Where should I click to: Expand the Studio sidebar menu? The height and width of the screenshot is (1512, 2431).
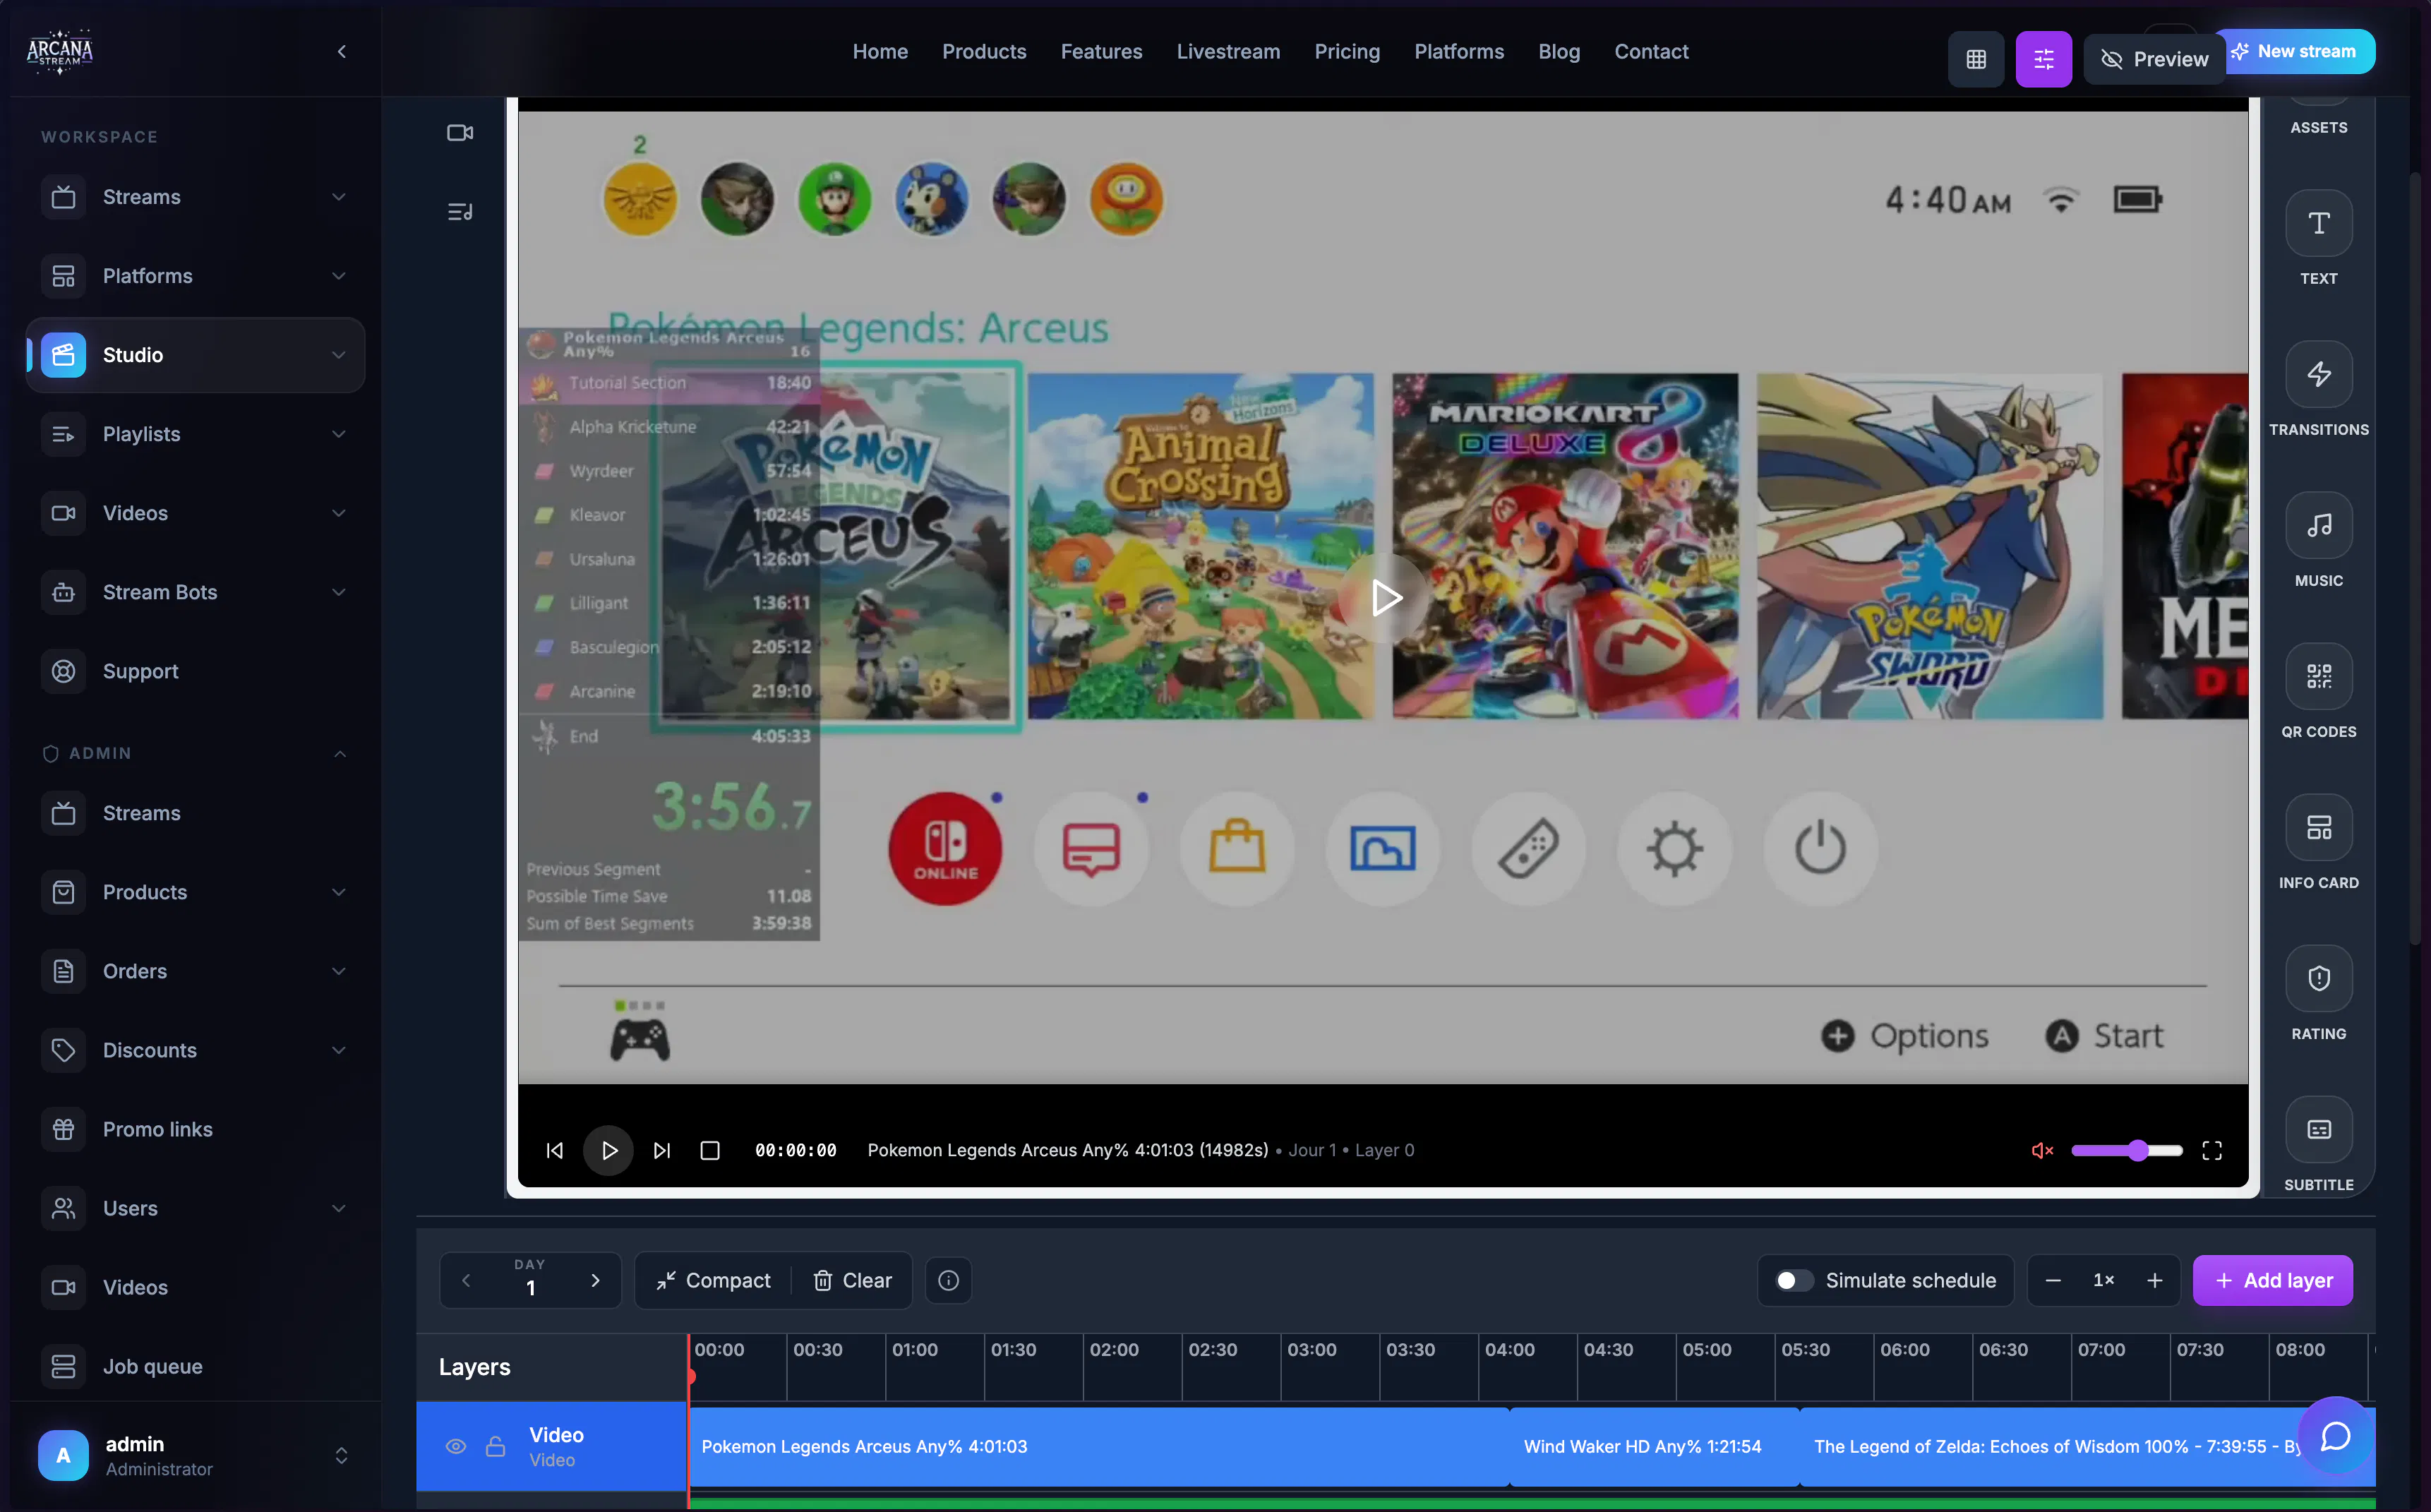coord(339,355)
